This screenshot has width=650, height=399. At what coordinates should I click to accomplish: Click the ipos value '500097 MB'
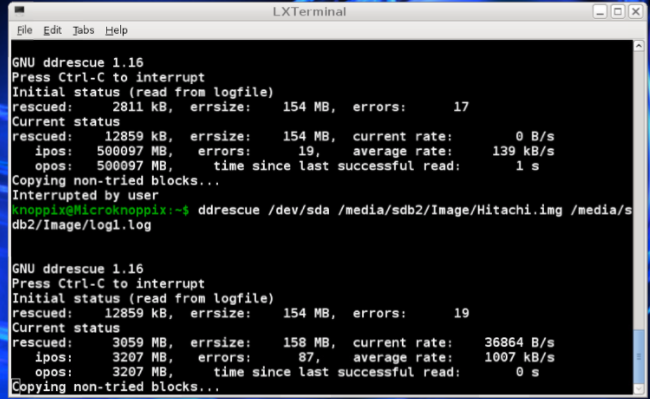pos(132,151)
